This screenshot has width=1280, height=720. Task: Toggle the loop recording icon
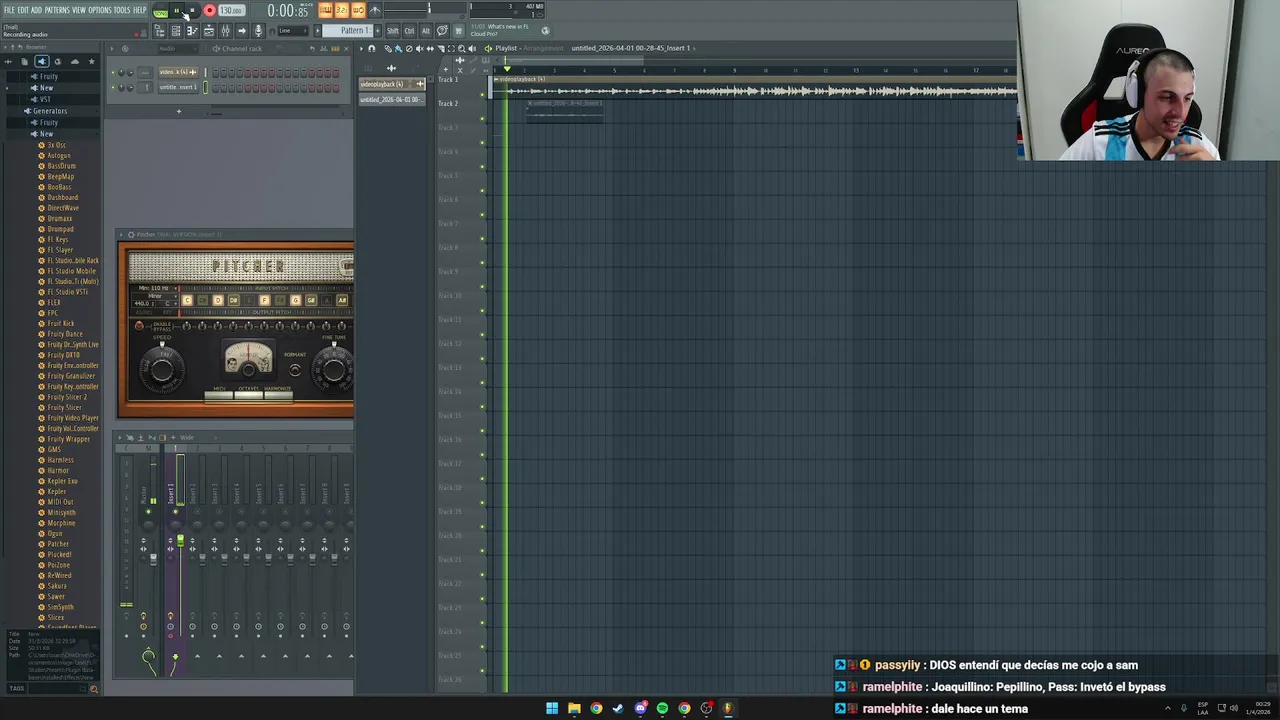click(x=358, y=10)
